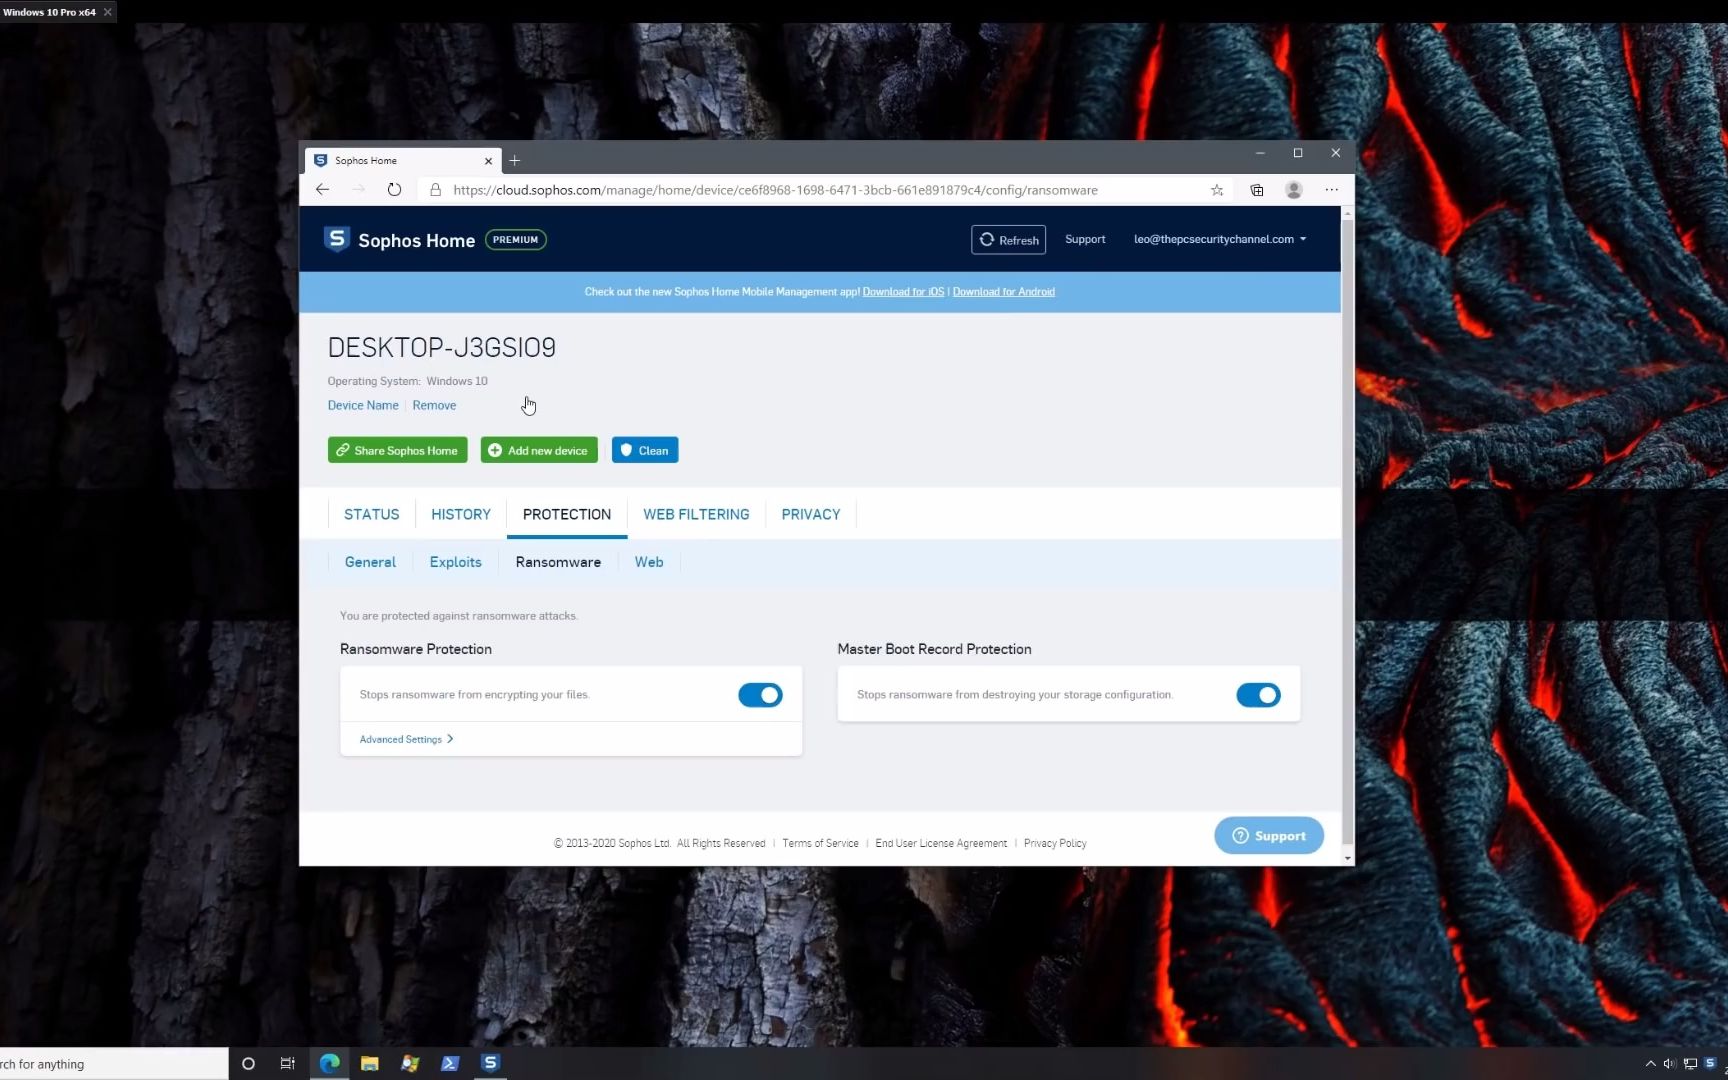Open the Sophos app on taskbar
The image size is (1728, 1080).
click(490, 1062)
